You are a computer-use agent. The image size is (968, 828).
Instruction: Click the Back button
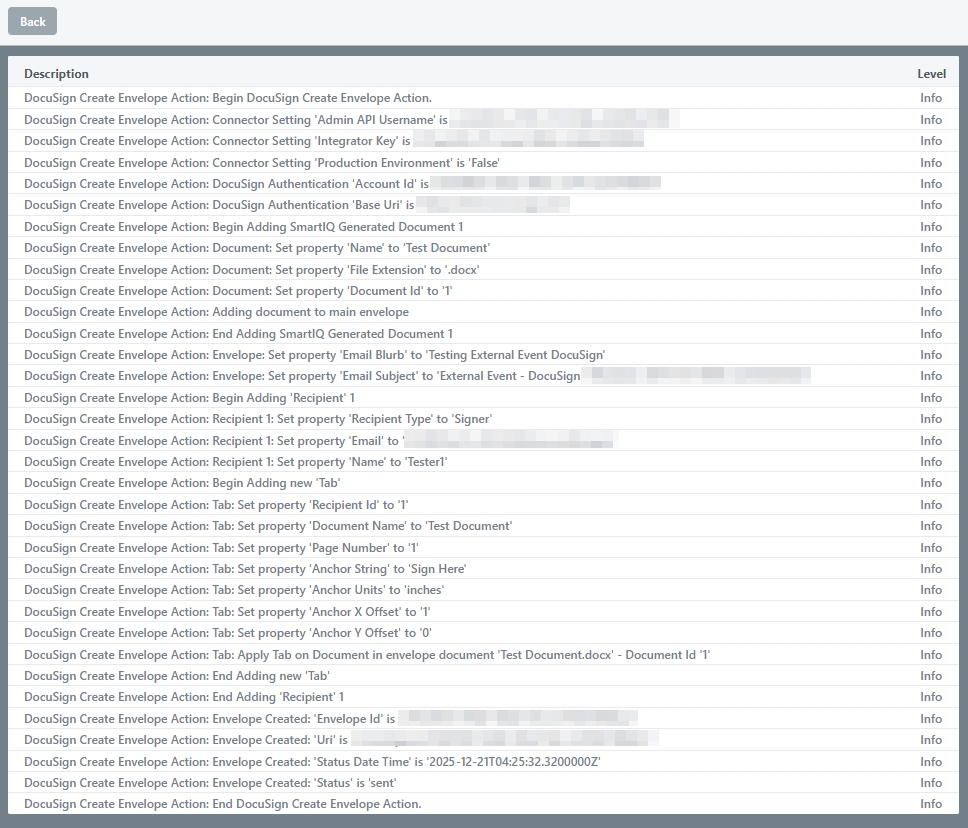[32, 22]
